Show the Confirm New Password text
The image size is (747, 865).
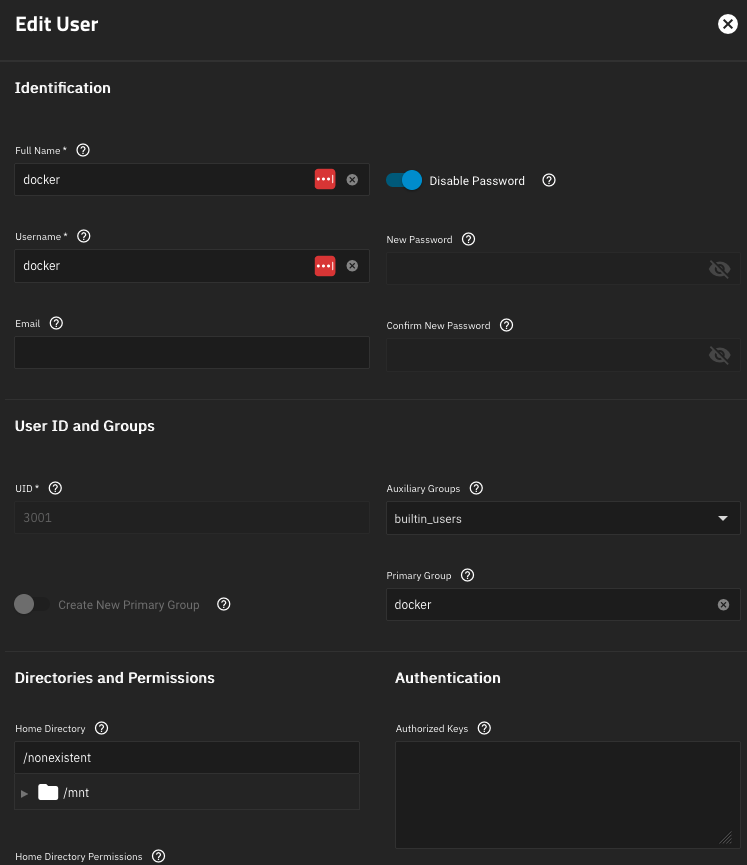719,355
